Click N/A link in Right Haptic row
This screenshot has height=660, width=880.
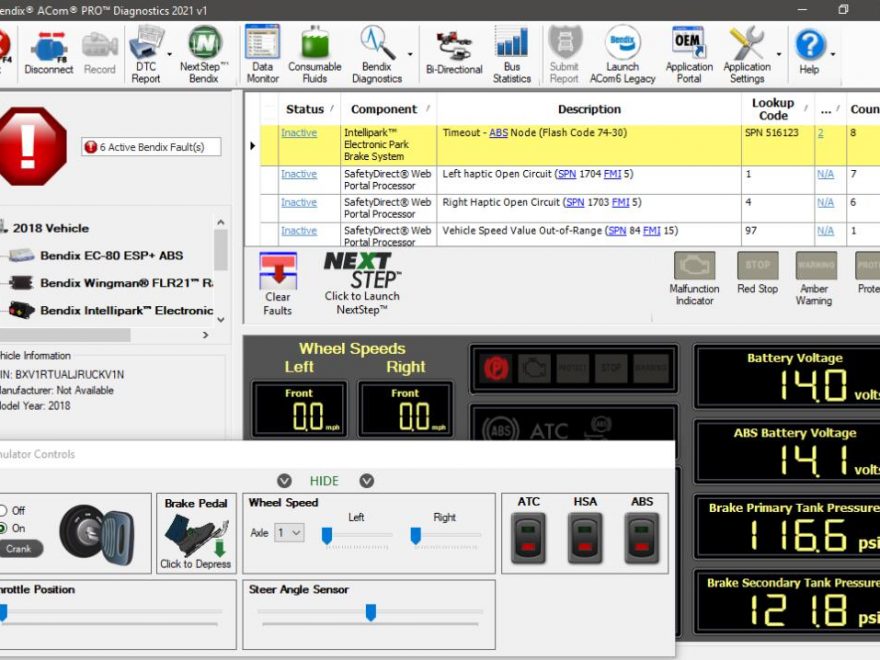coord(825,202)
